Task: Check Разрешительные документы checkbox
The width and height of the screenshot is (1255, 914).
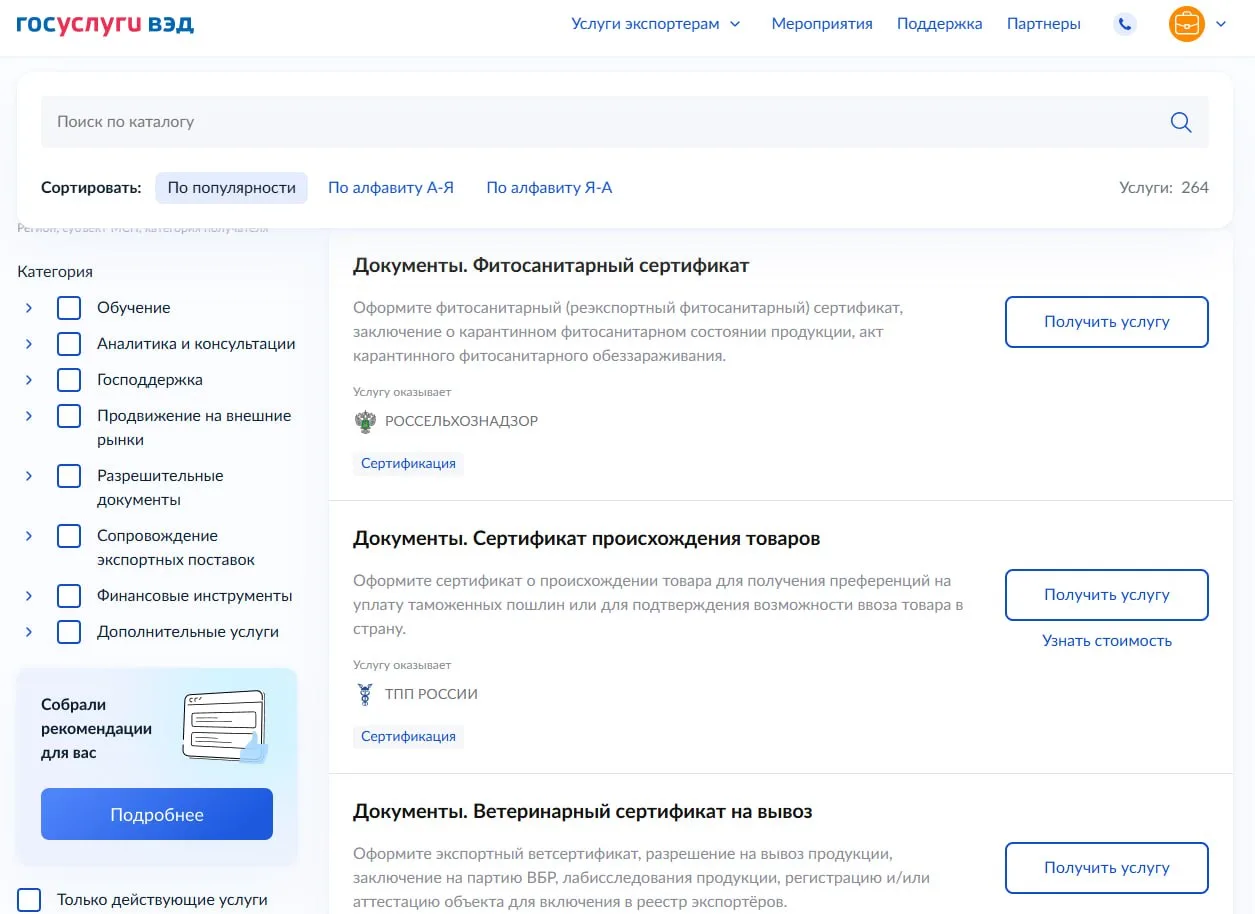Action: point(69,476)
